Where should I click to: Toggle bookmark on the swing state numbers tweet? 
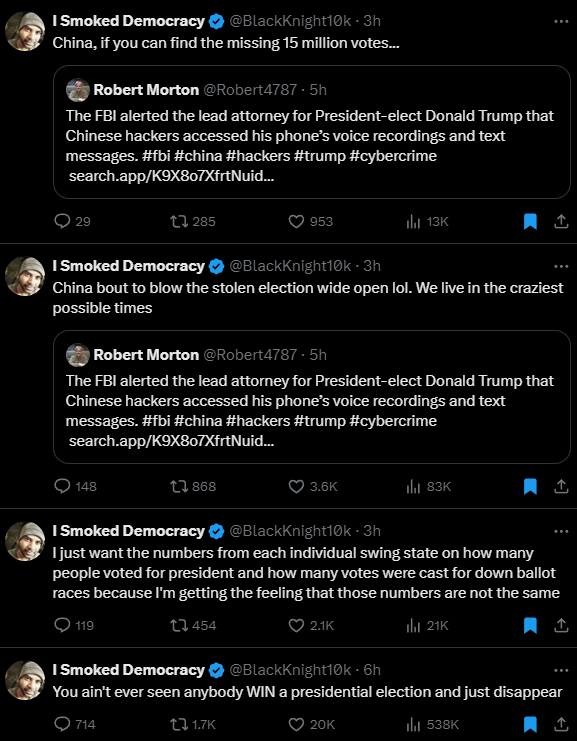[531, 625]
